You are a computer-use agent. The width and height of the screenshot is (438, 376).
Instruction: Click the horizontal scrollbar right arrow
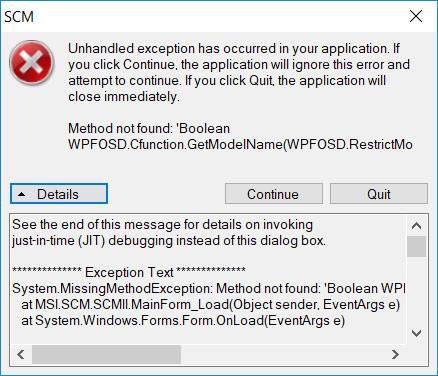(x=395, y=354)
